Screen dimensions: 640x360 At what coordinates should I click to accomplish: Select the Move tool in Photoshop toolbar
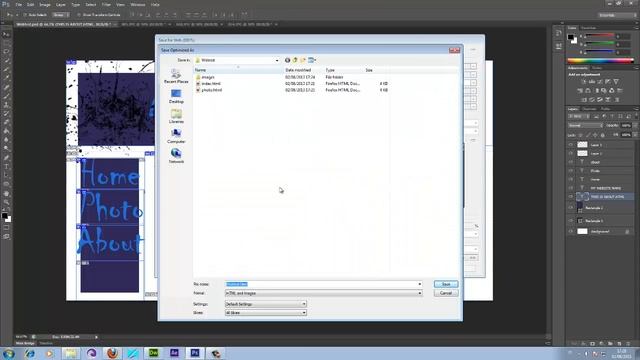[x=6, y=35]
